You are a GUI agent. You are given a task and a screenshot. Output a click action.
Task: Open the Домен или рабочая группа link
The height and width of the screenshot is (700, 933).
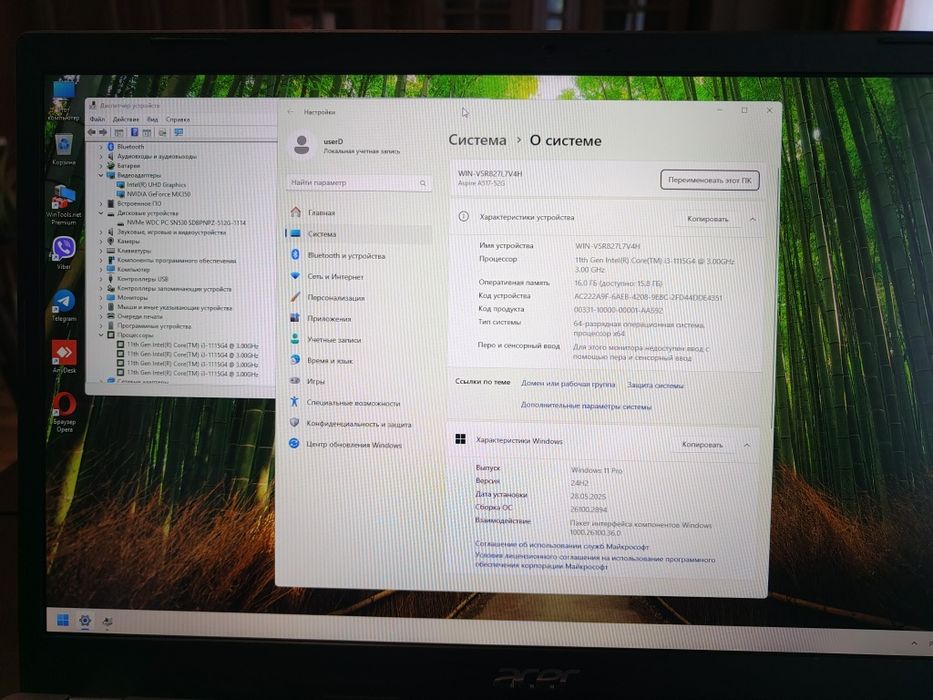568,384
